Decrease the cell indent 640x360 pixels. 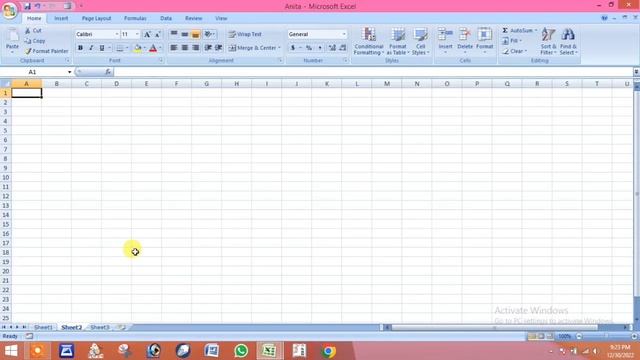pyautogui.click(x=208, y=48)
